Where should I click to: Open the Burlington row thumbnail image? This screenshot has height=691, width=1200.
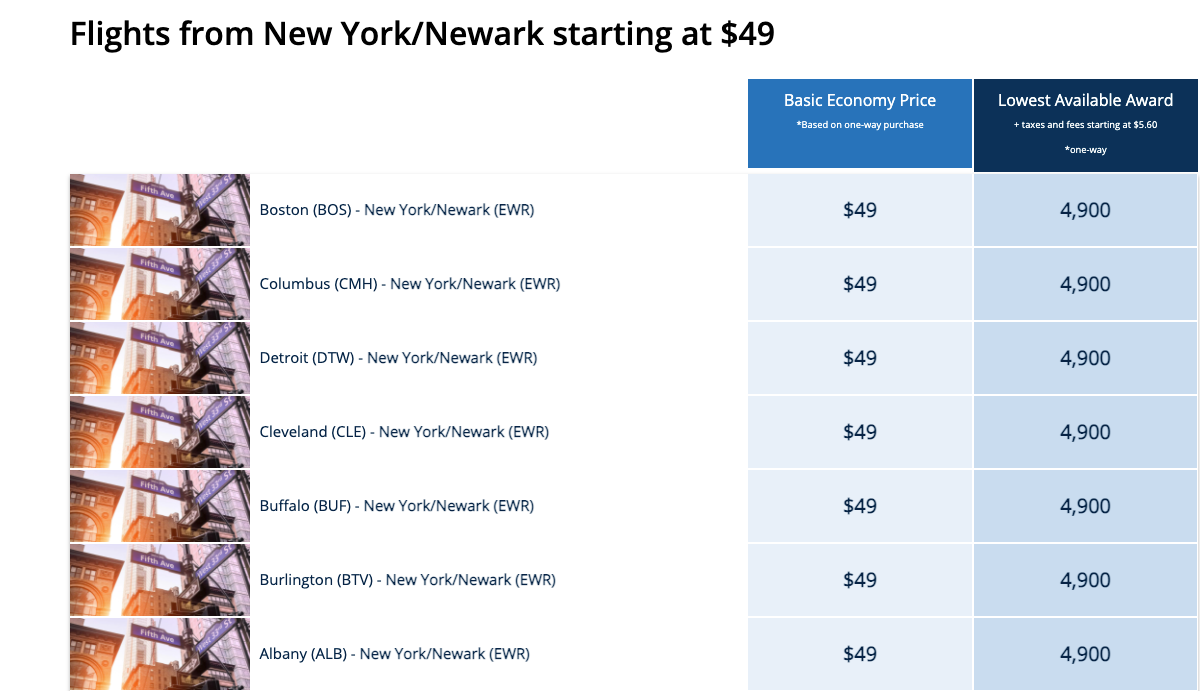point(160,580)
